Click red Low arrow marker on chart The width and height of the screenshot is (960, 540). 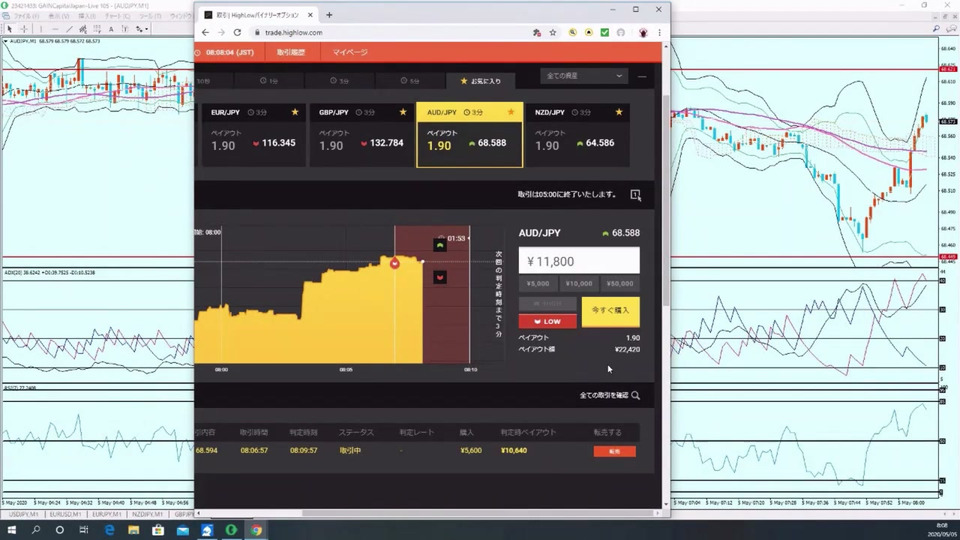(x=440, y=277)
